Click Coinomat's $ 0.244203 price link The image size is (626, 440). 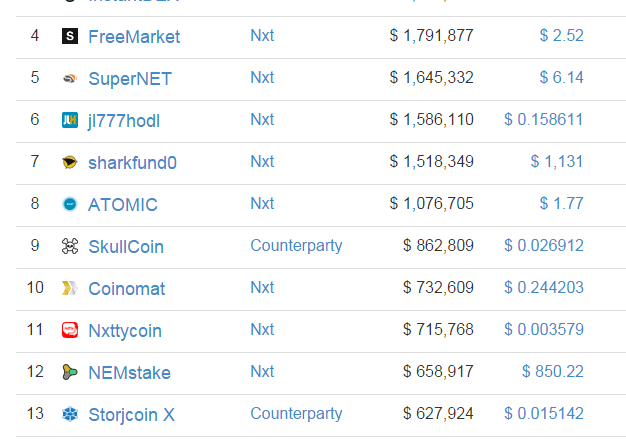pos(544,287)
